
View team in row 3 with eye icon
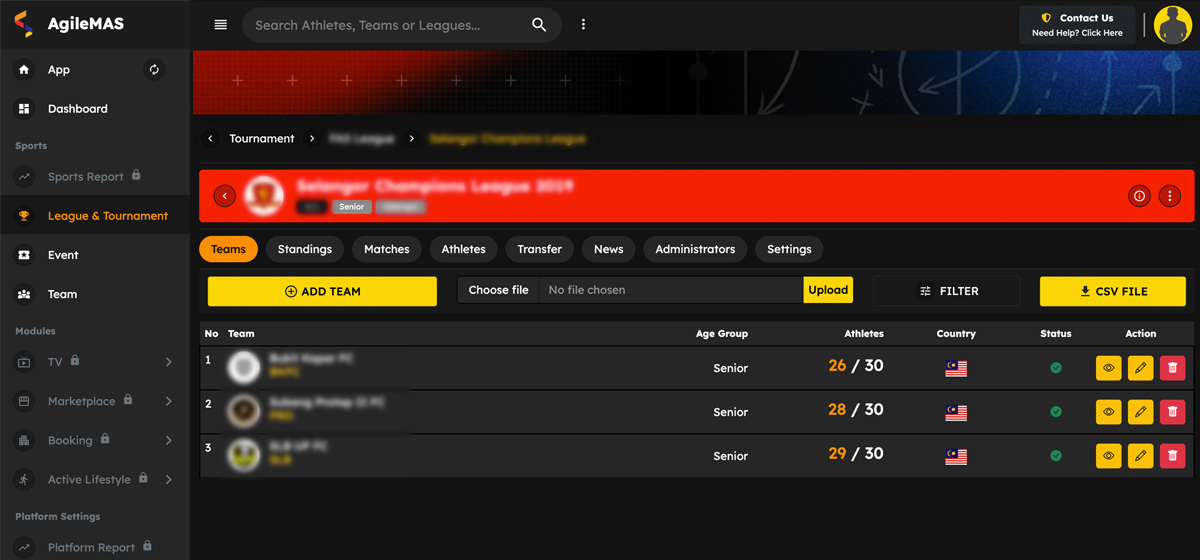point(1108,456)
